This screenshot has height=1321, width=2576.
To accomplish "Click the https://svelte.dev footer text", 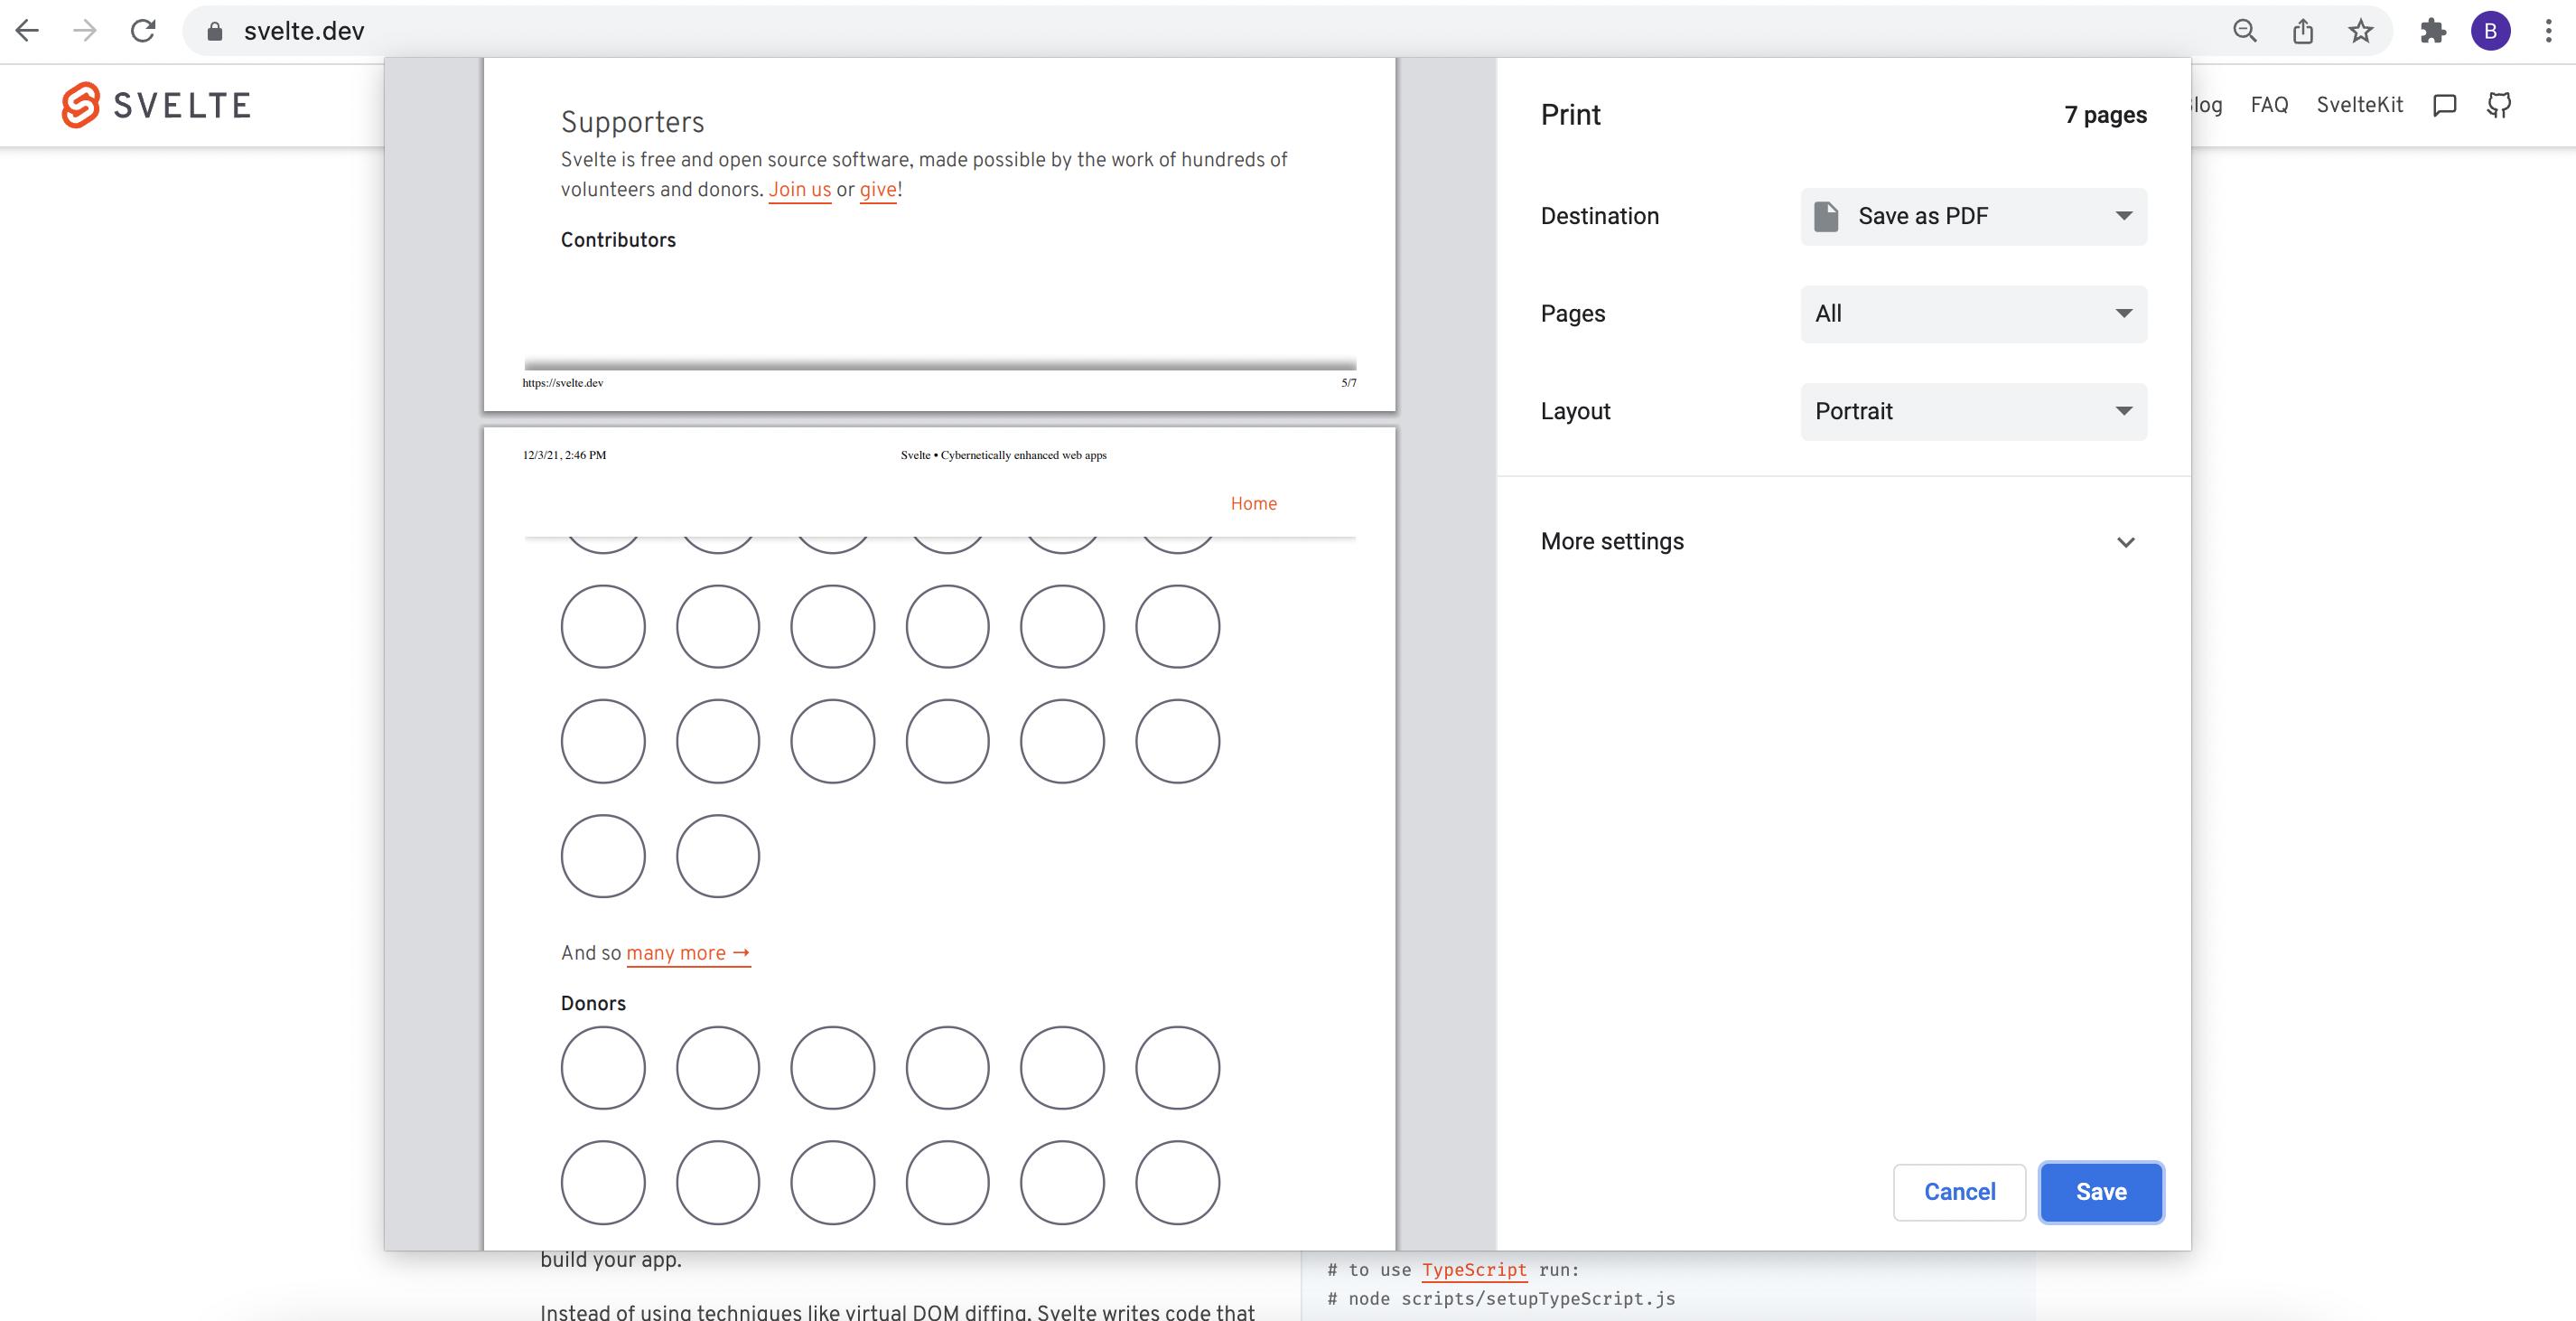I will click(563, 383).
